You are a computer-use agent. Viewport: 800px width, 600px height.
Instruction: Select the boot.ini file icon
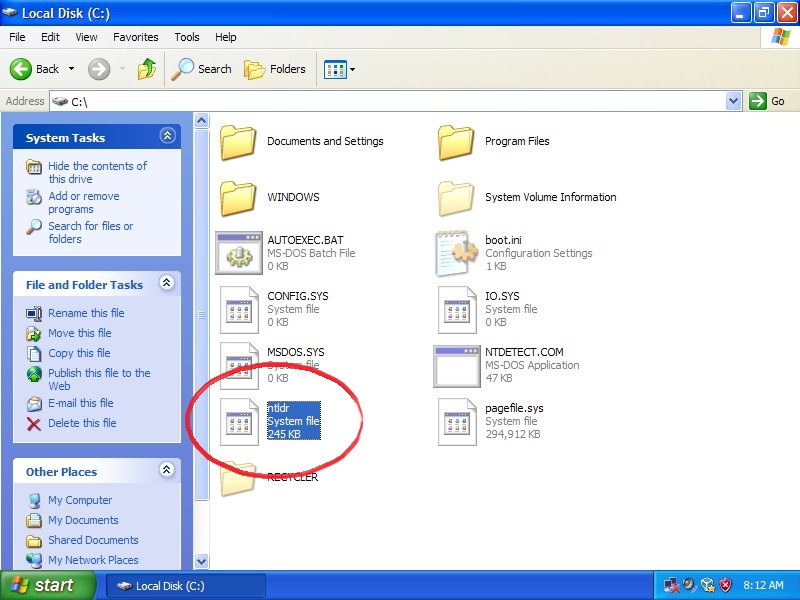pos(456,253)
